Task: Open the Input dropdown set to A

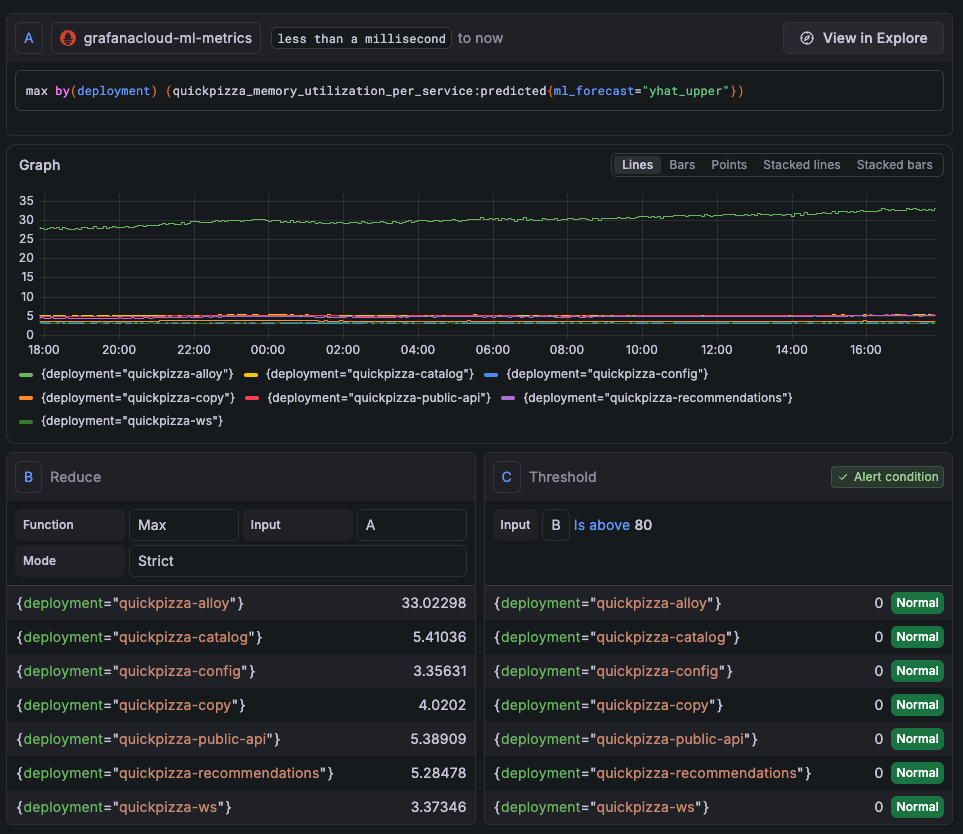Action: tap(411, 525)
